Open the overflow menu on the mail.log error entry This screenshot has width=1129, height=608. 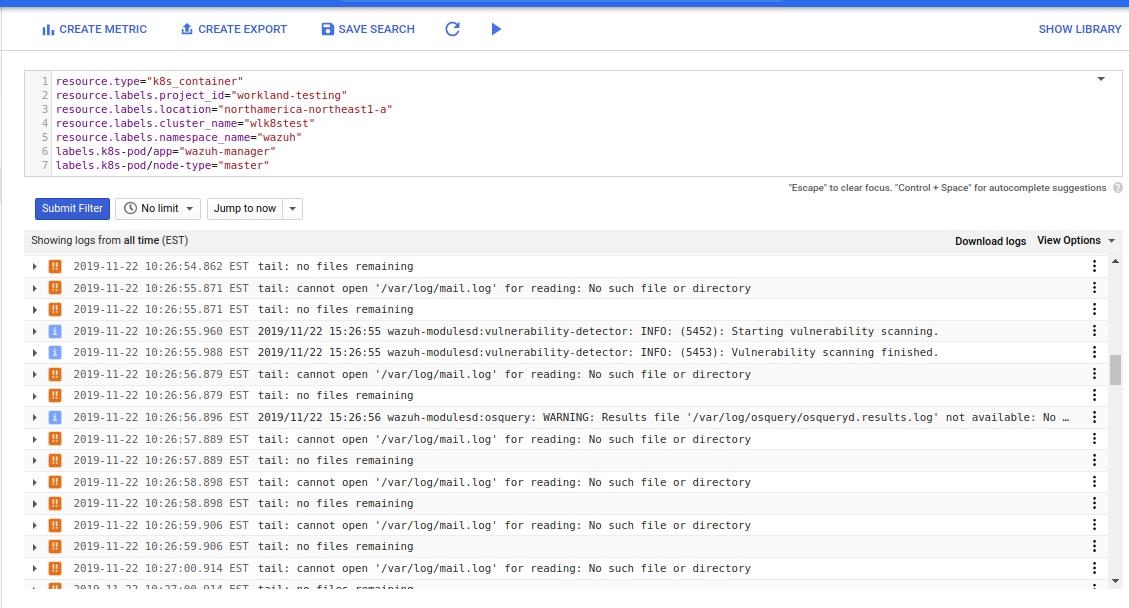[x=1094, y=288]
